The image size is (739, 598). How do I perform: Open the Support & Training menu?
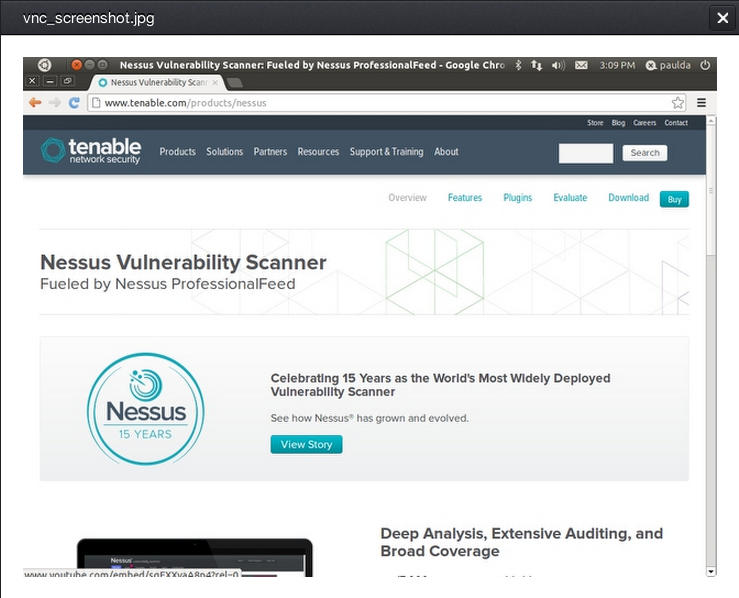click(386, 152)
